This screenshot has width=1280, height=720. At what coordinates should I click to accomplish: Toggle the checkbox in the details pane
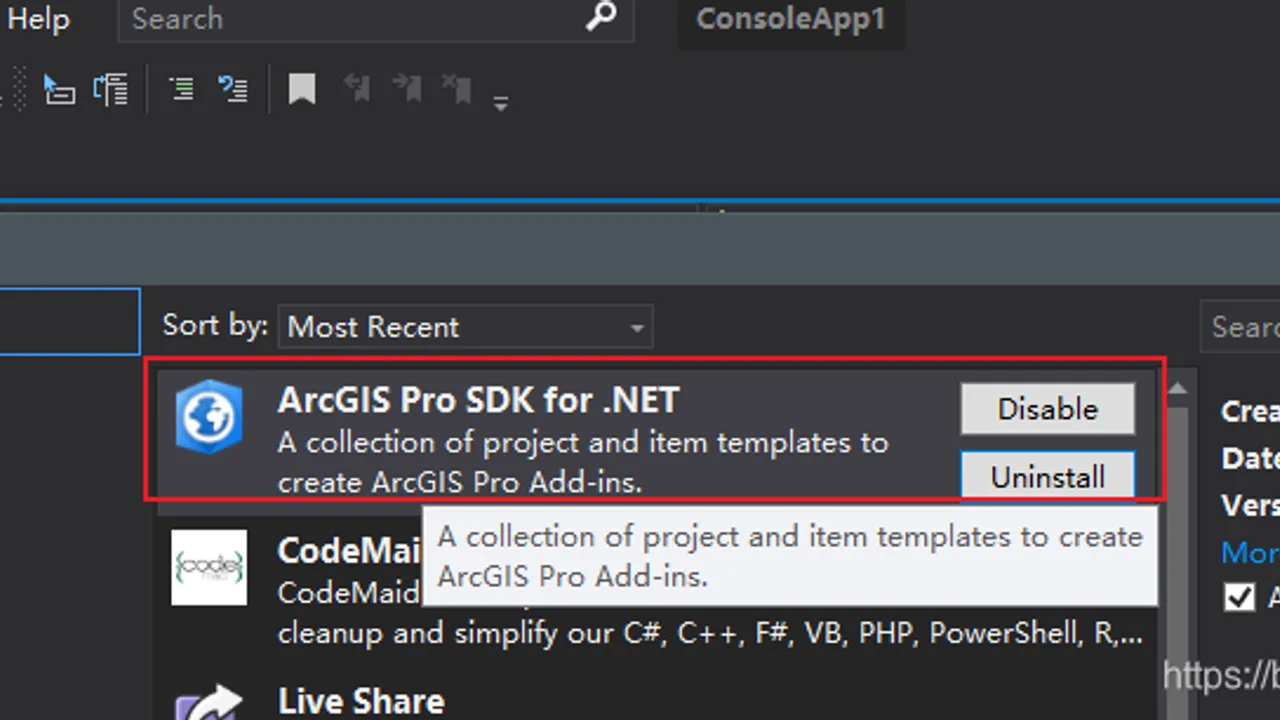(x=1239, y=597)
